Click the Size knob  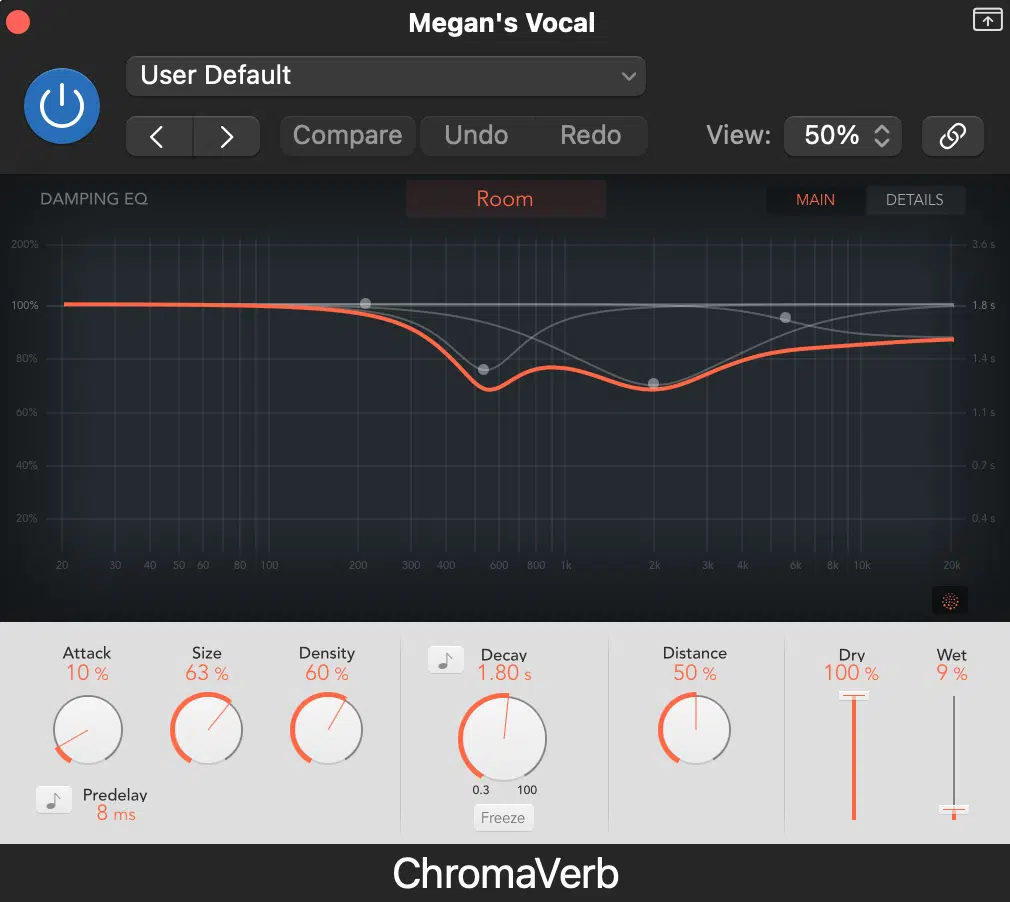tap(206, 729)
